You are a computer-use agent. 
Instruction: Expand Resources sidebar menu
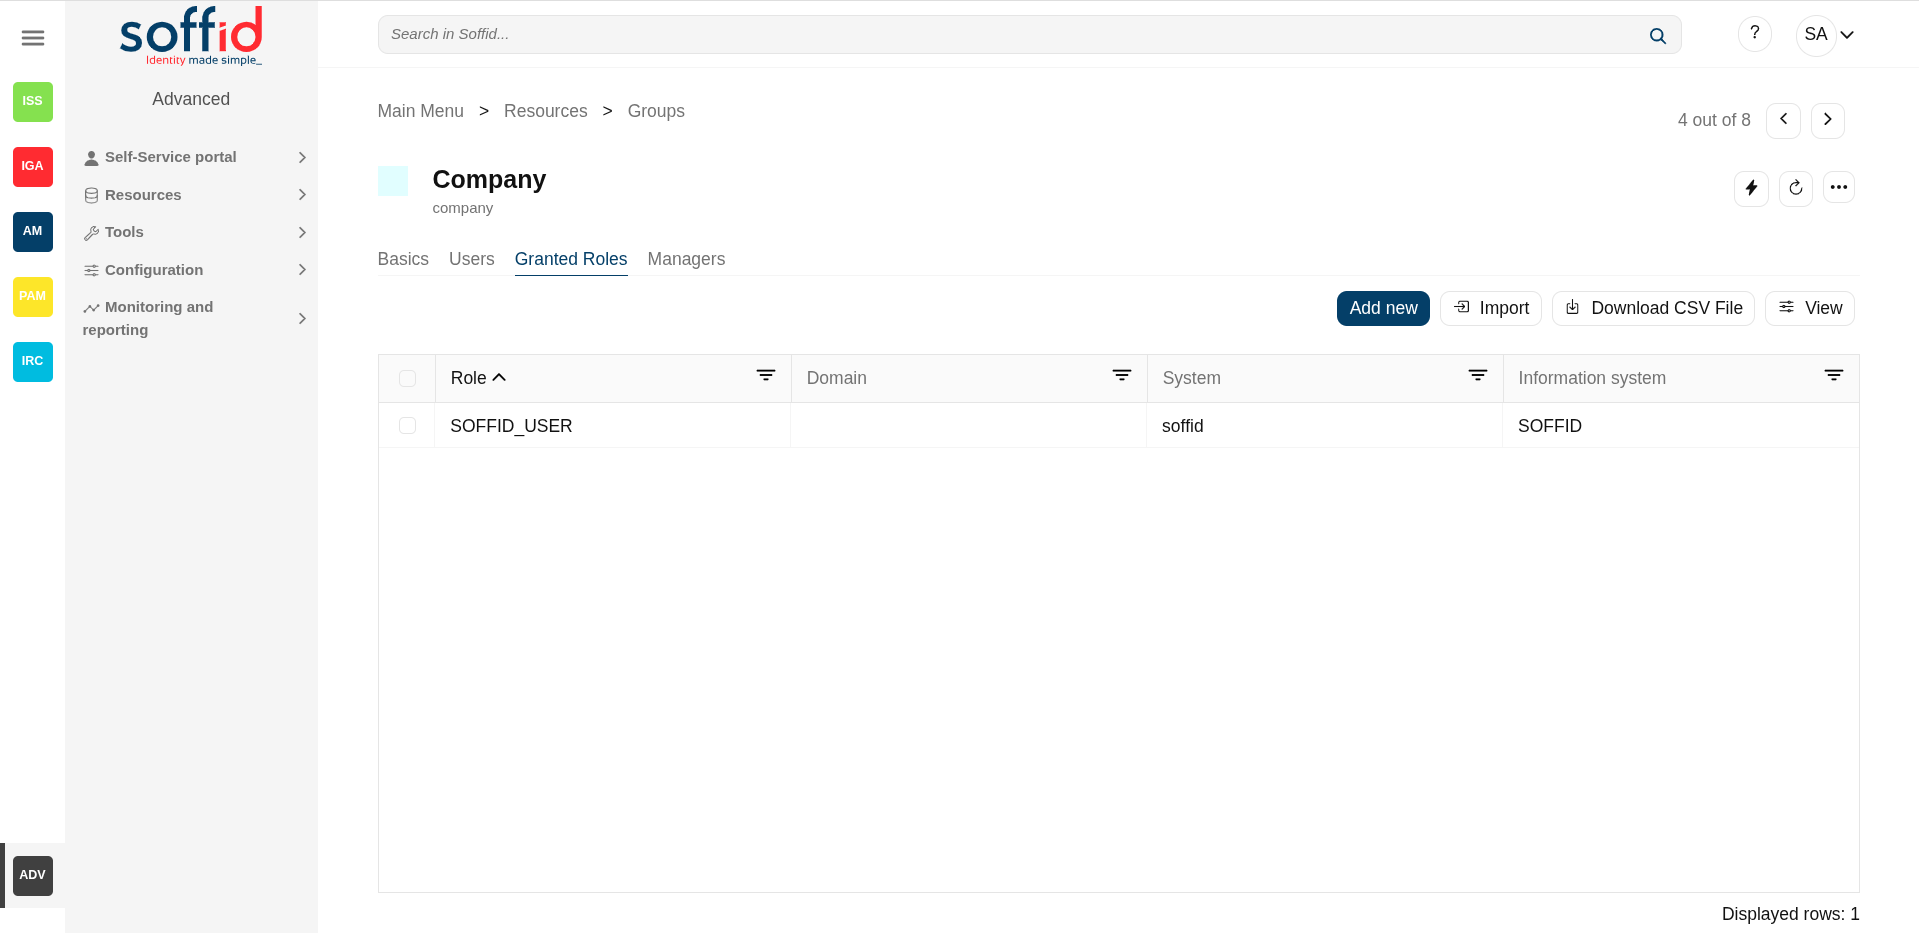point(195,195)
